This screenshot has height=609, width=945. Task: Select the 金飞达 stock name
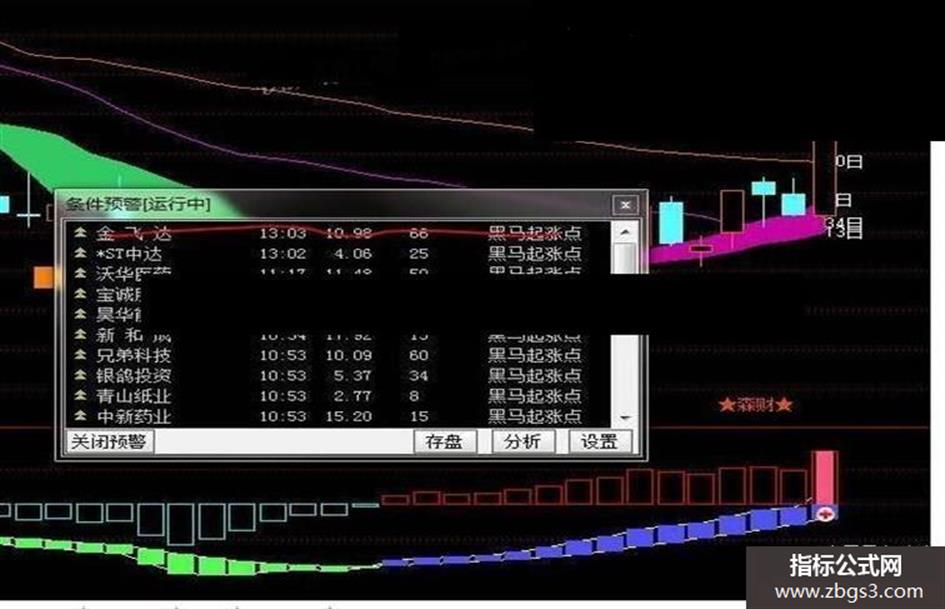pos(133,233)
